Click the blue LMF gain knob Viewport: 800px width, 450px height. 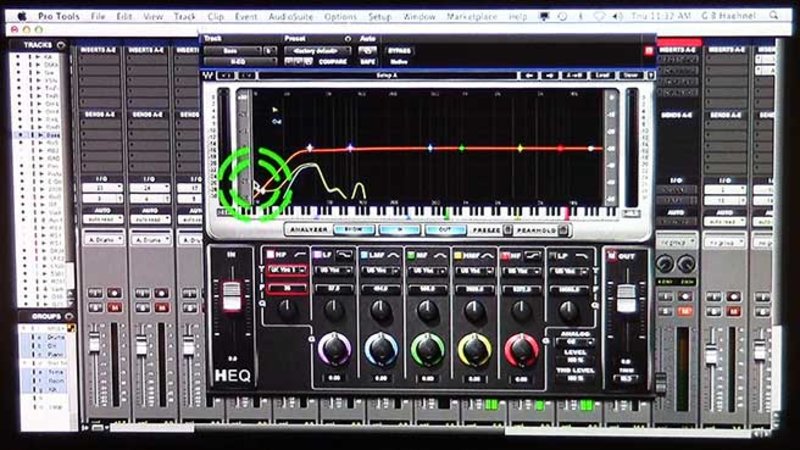(x=381, y=349)
